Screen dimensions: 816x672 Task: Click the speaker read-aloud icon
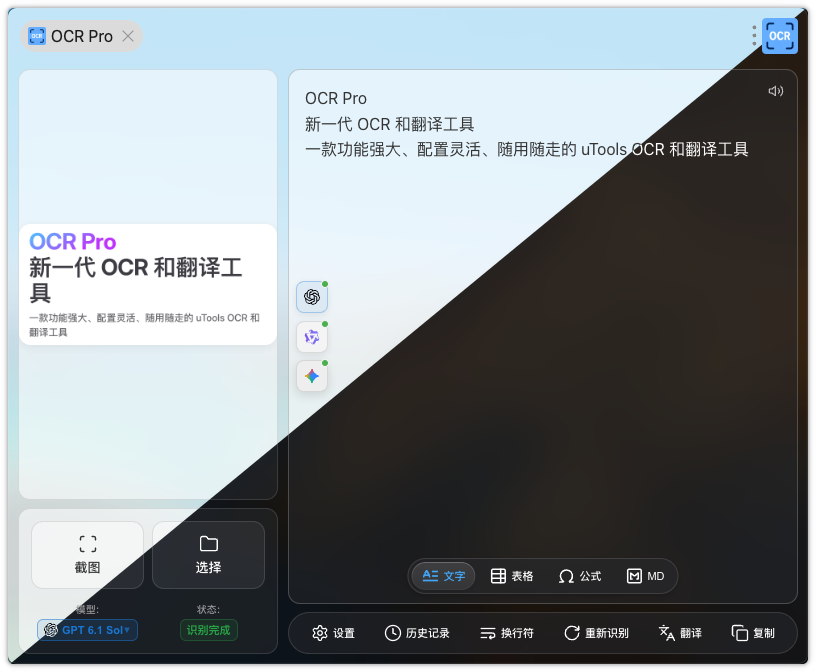coord(775,91)
